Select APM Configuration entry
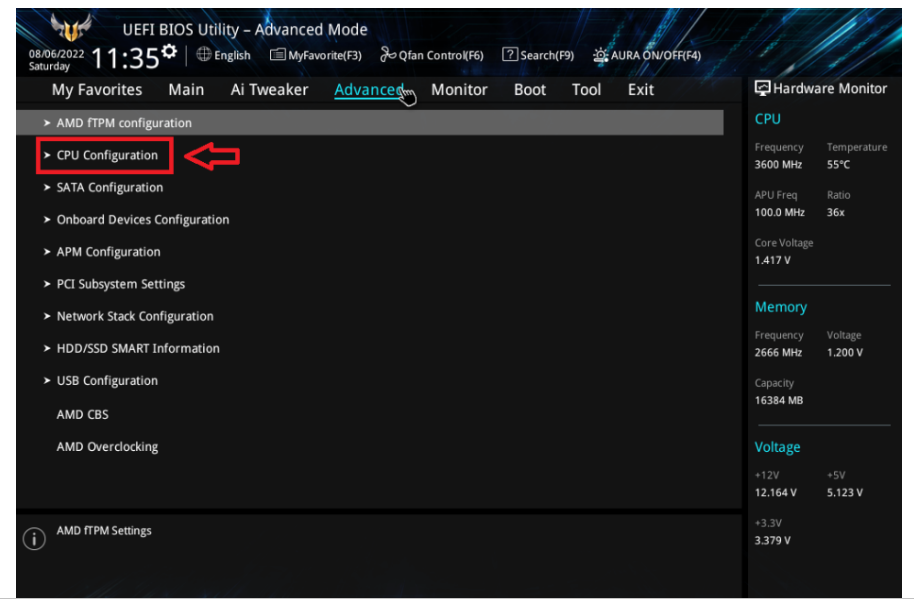914x605 pixels. point(108,252)
